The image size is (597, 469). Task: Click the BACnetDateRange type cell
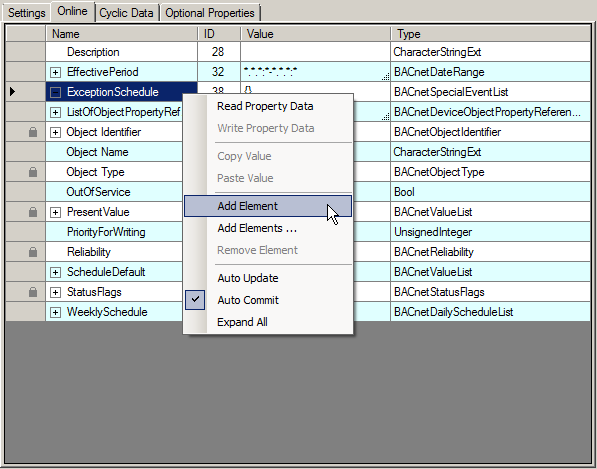[x=490, y=72]
